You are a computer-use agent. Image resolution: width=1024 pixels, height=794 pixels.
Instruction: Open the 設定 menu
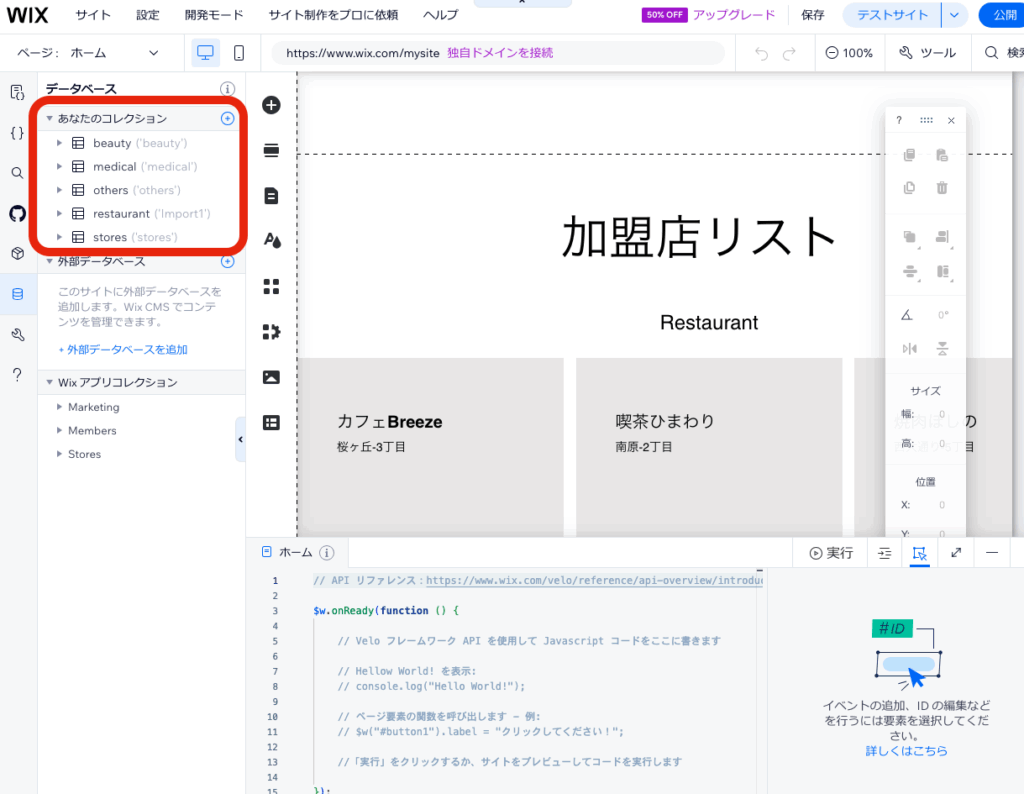148,15
